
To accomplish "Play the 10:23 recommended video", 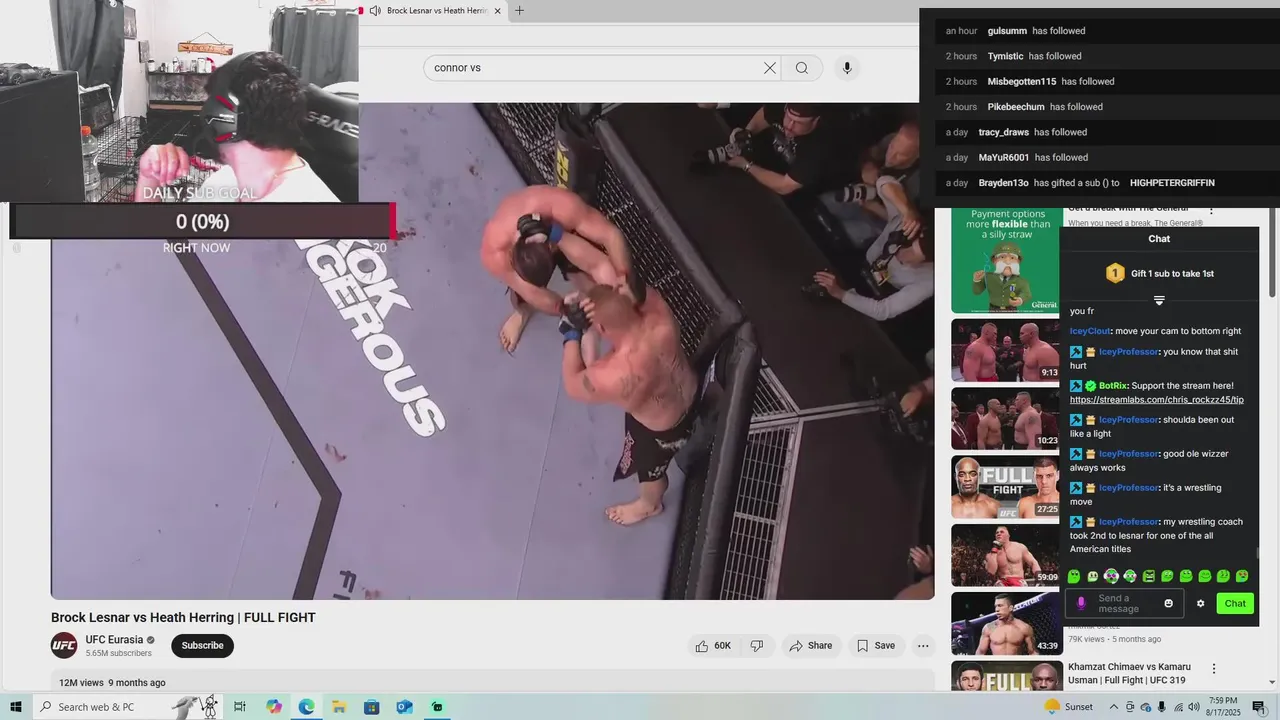I will (x=1005, y=418).
